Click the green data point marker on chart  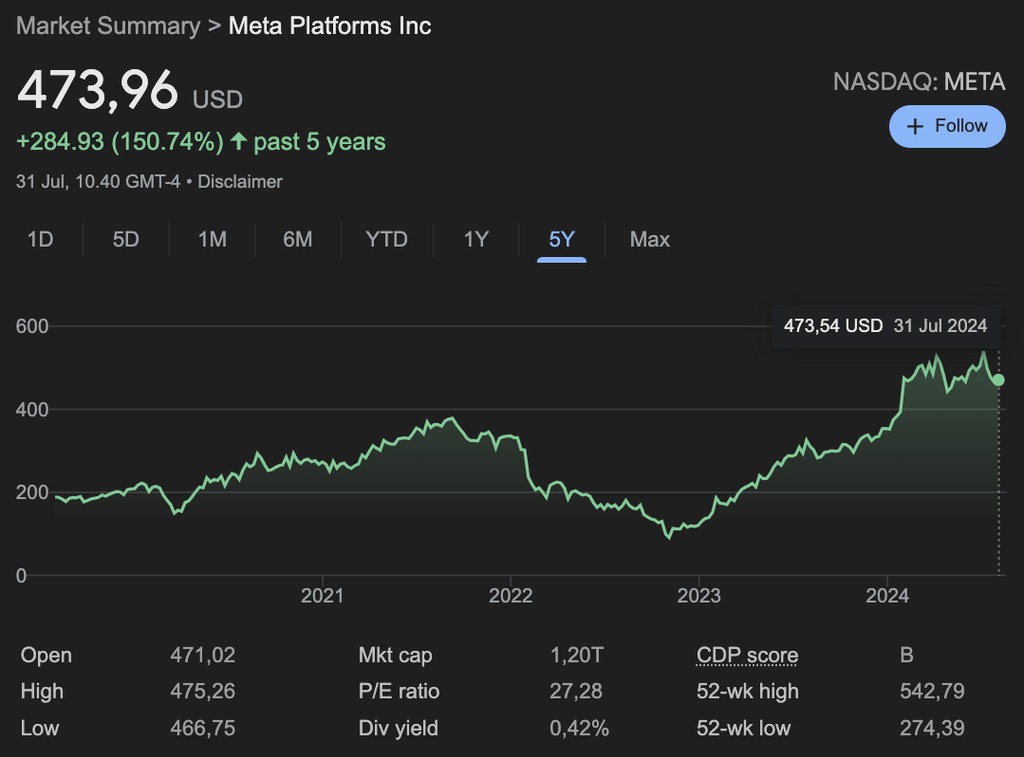(998, 380)
